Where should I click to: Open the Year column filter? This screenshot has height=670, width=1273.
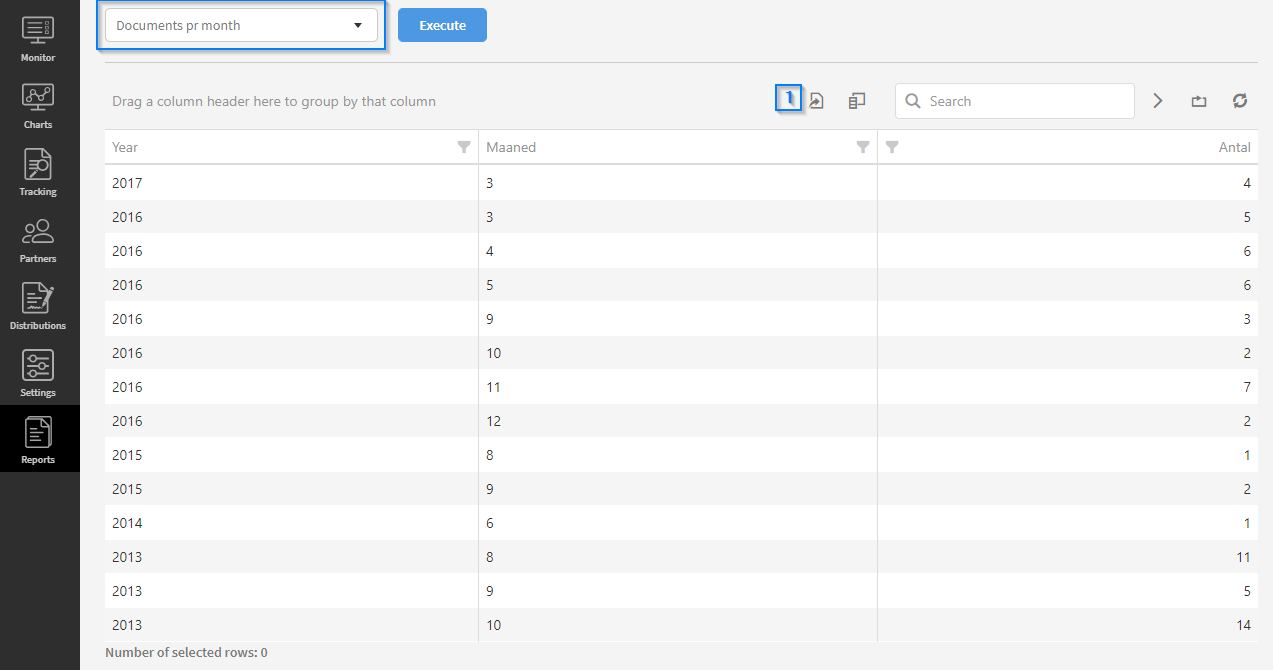464,147
